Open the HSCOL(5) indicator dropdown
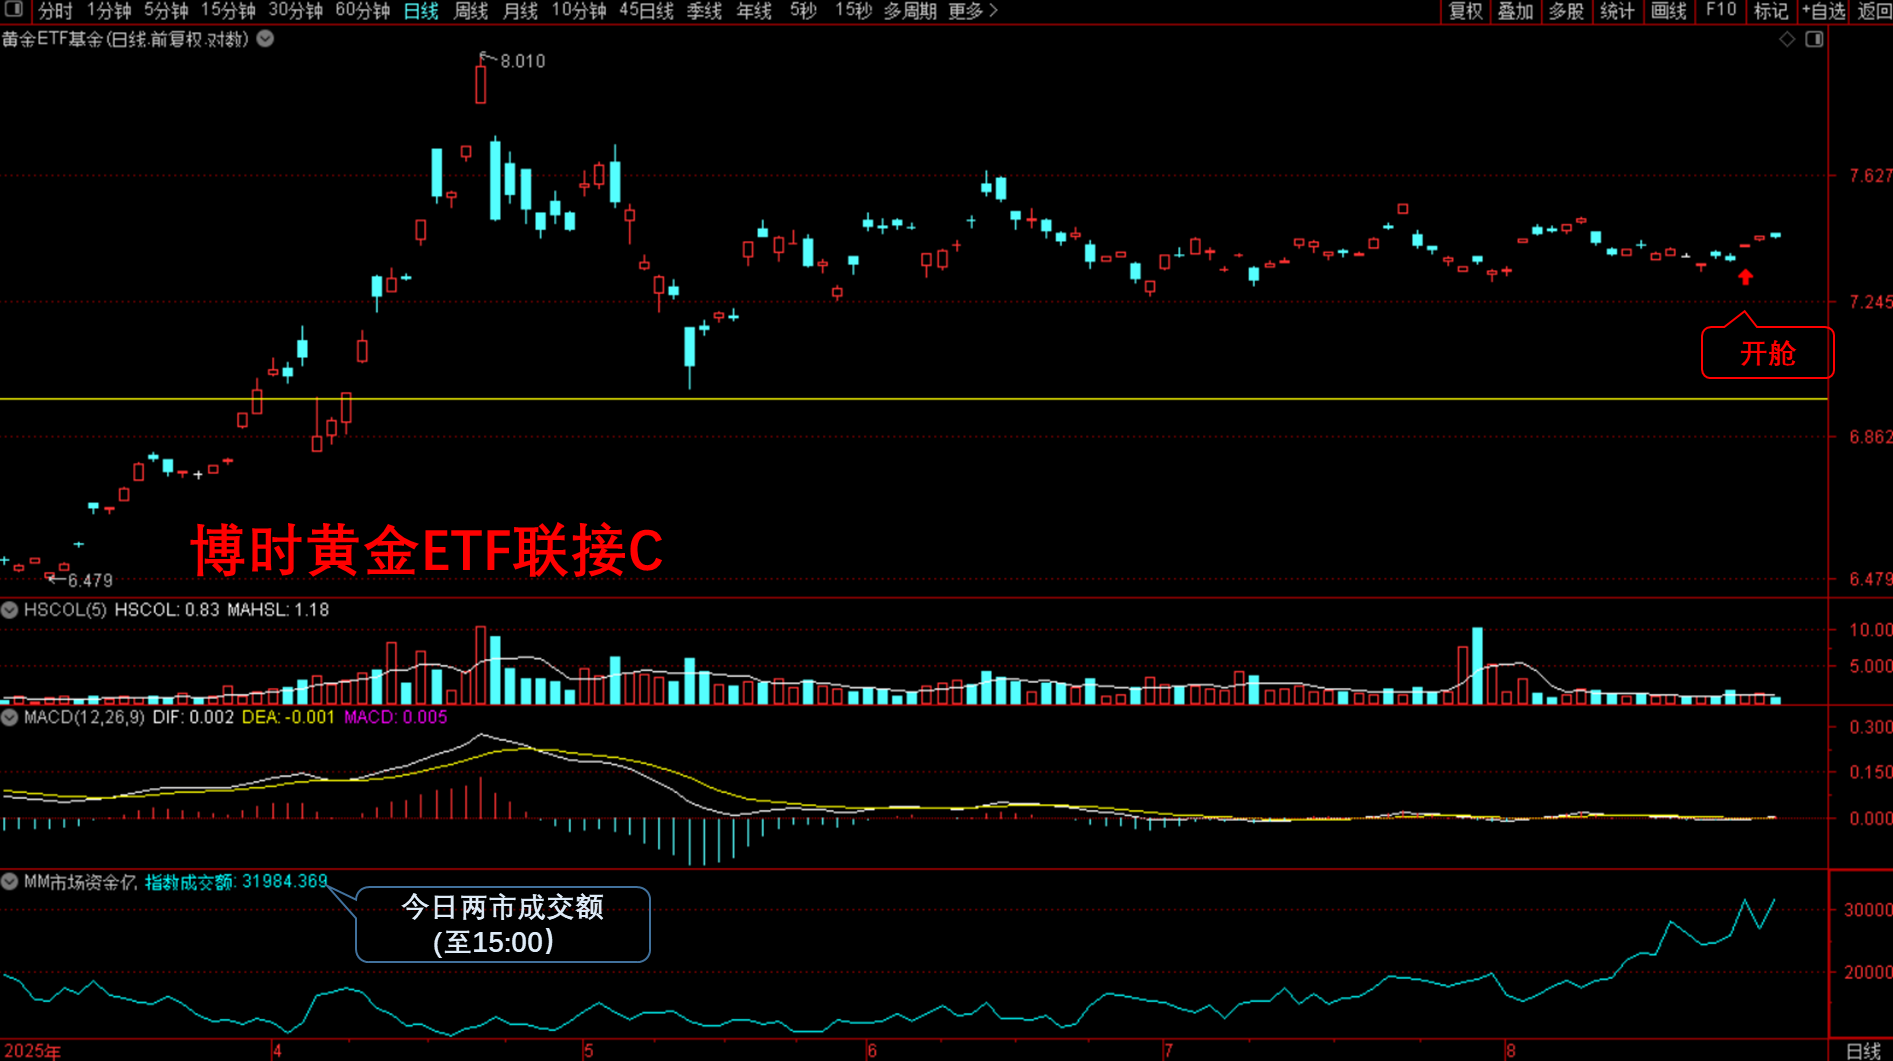 click(10, 610)
